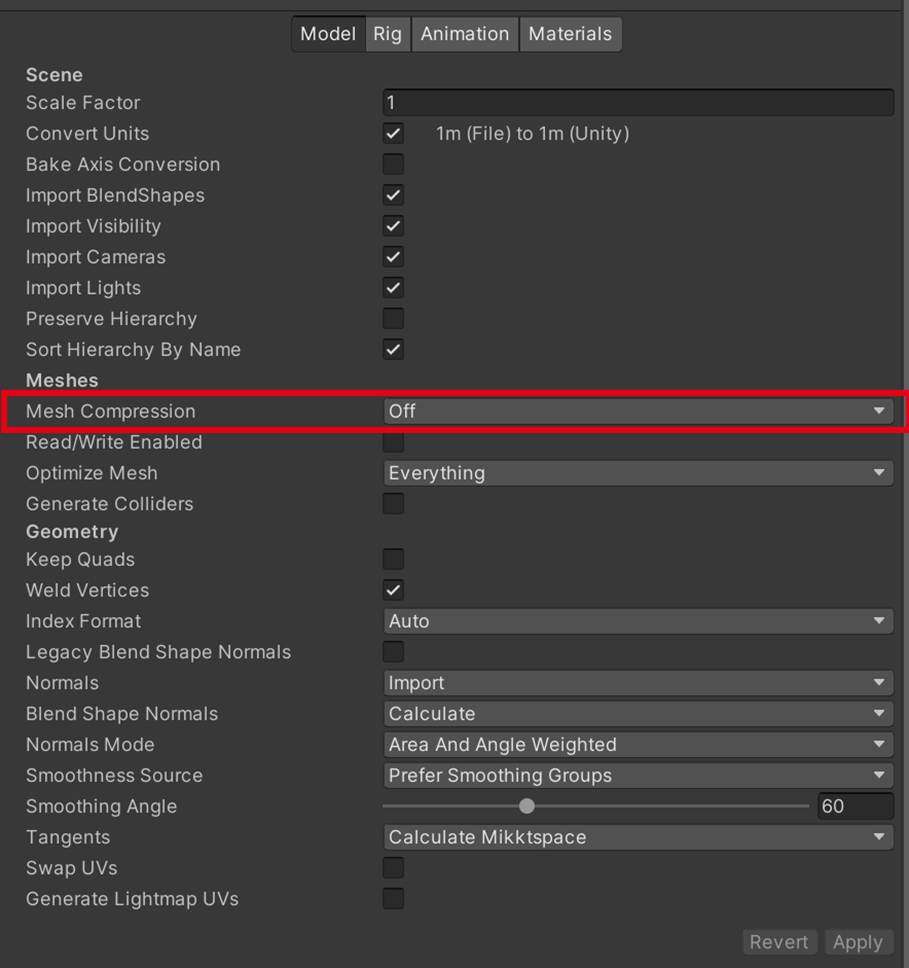The image size is (909, 968).
Task: Click the Smoothing Angle slider handle
Action: click(x=527, y=806)
